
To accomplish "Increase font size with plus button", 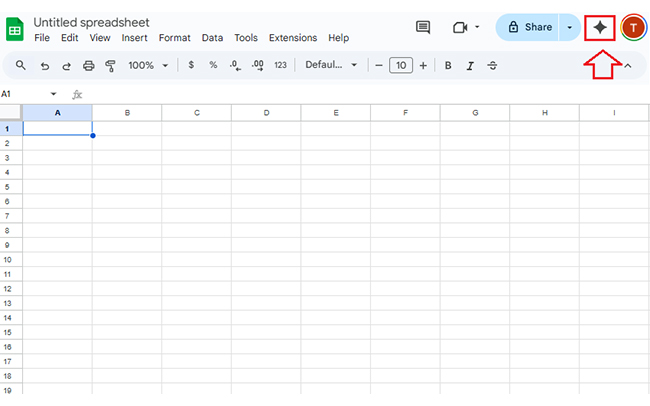I will click(423, 65).
